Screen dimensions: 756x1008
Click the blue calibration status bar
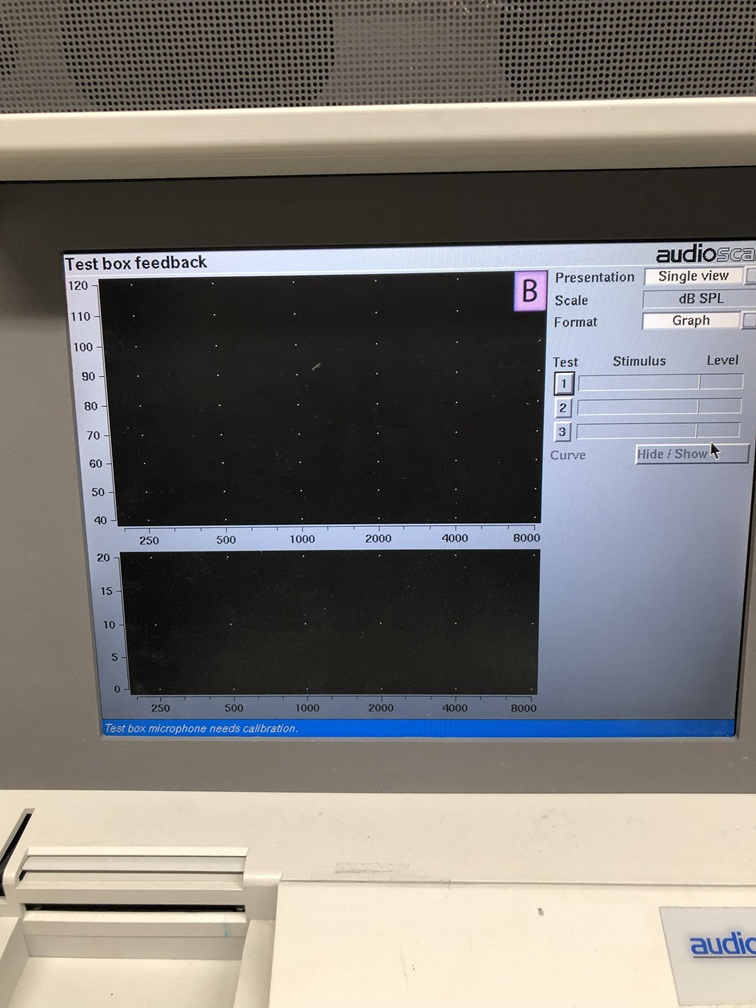point(418,728)
